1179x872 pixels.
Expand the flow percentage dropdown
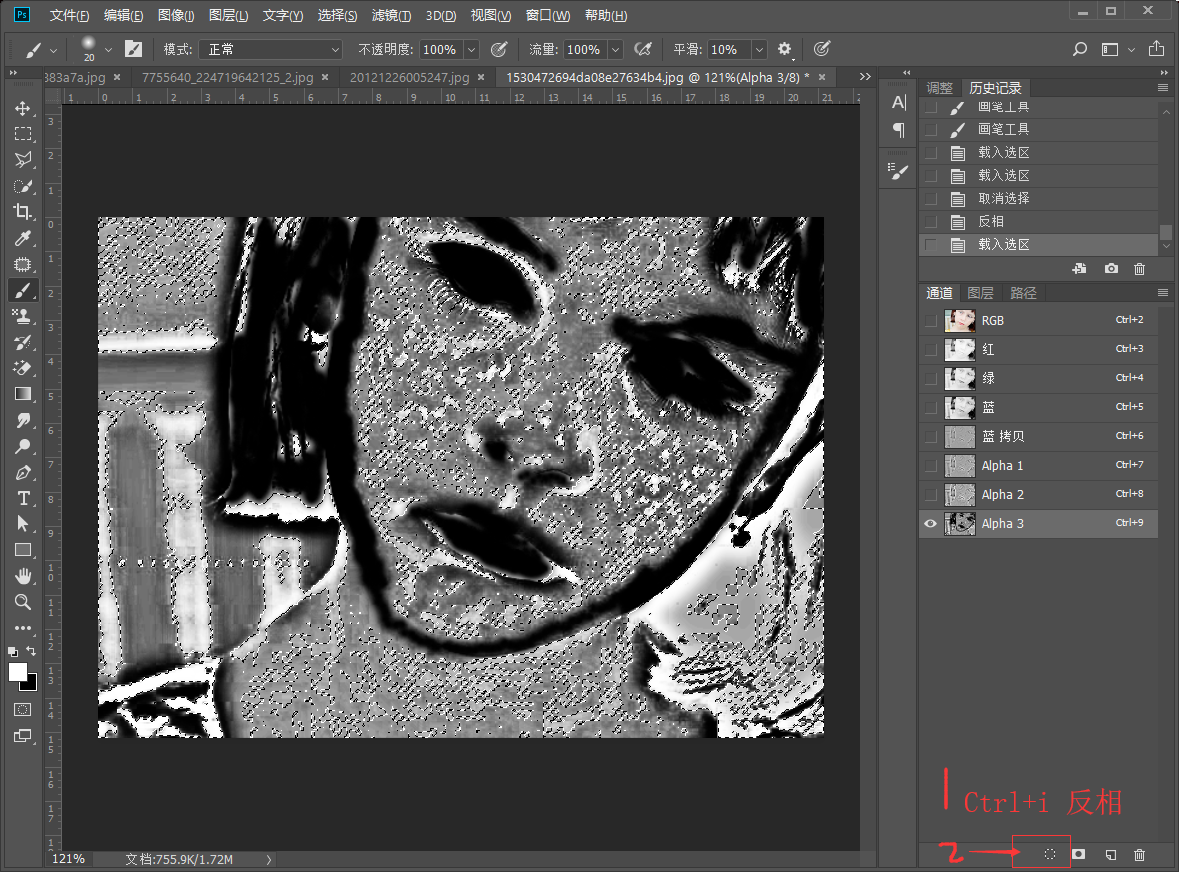point(615,49)
